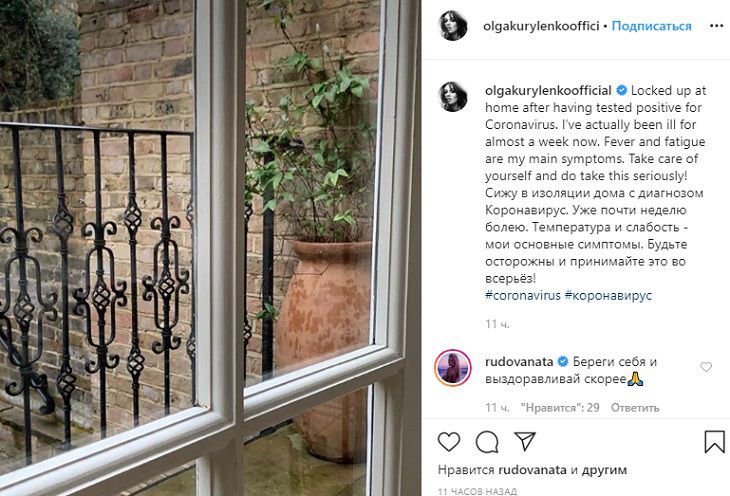This screenshot has height=496, width=730.
Task: View the 29 likes on rudovanata's comment
Action: click(560, 408)
